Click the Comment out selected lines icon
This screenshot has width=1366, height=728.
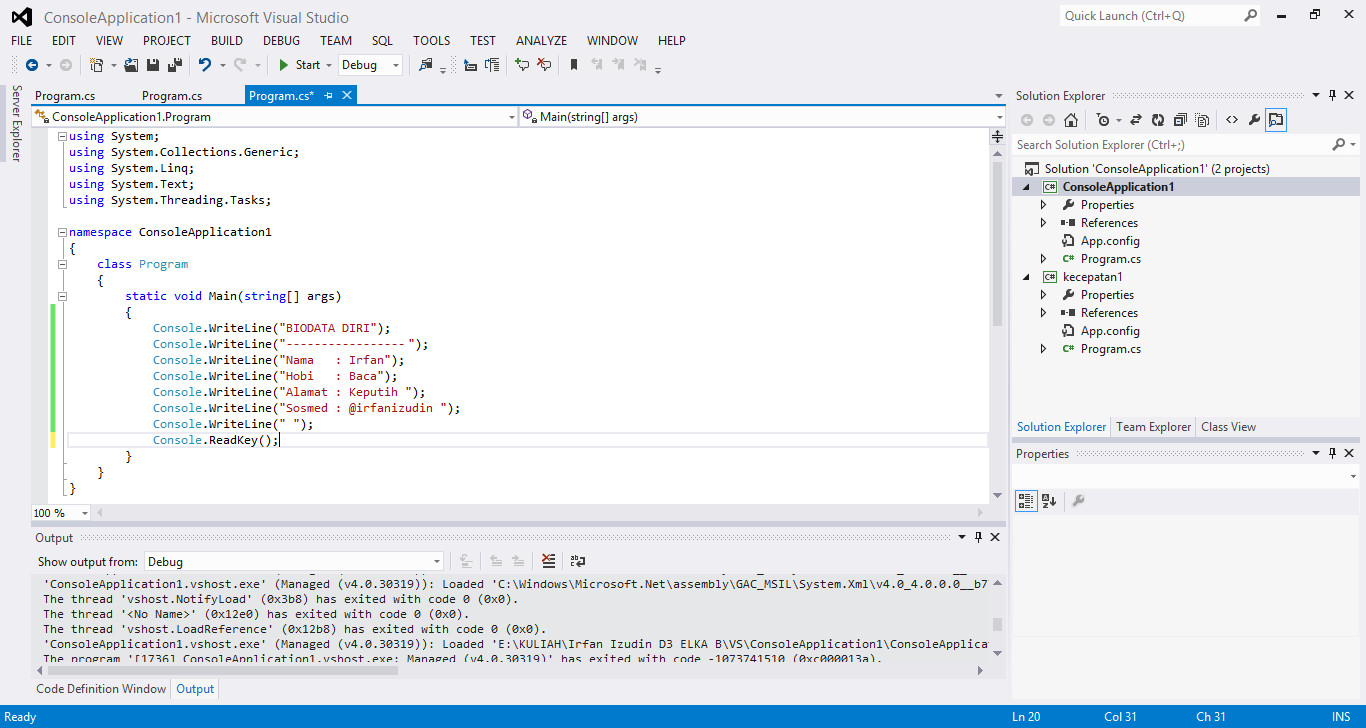pyautogui.click(x=522, y=65)
